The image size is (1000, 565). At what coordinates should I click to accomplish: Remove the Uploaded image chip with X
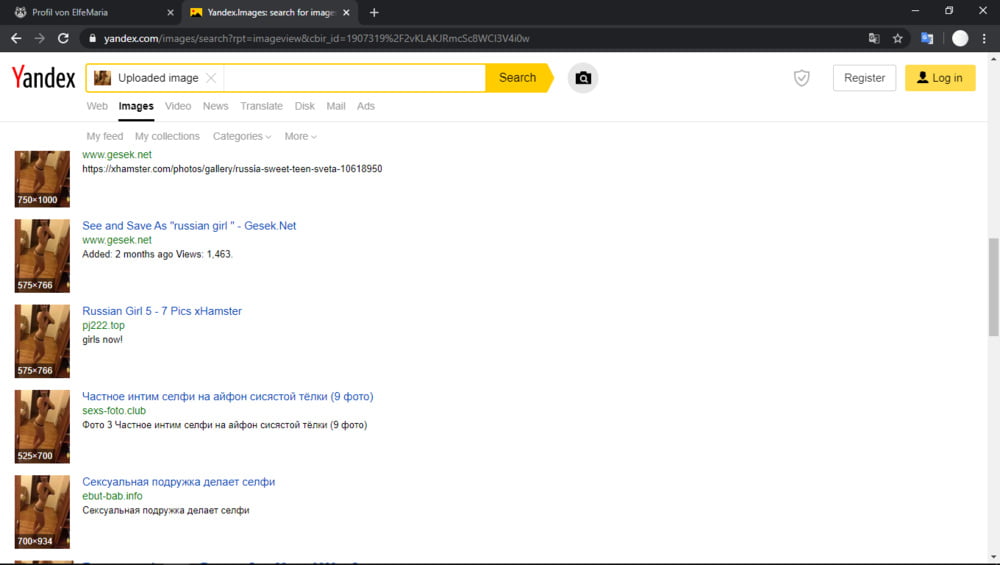[x=210, y=78]
